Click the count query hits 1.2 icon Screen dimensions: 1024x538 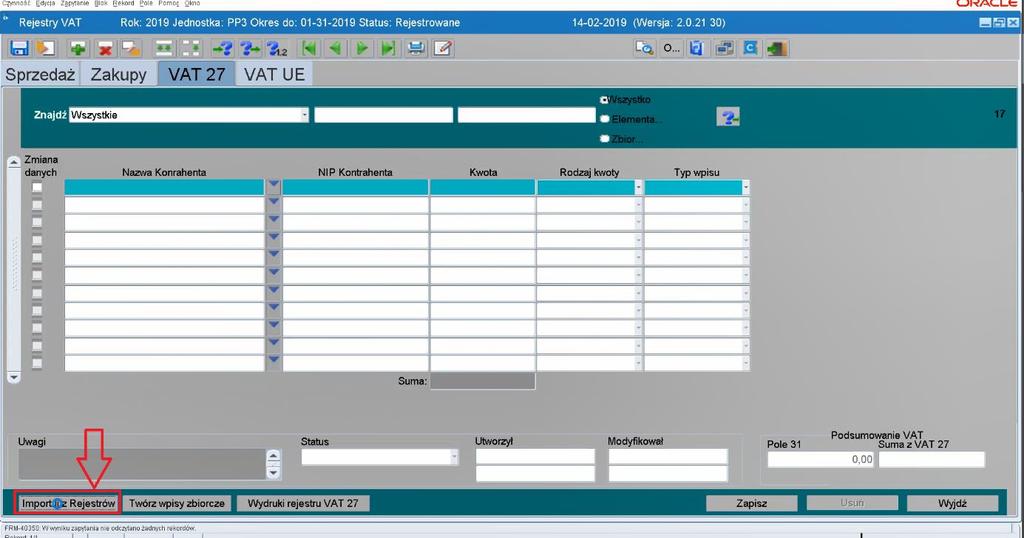tap(277, 48)
